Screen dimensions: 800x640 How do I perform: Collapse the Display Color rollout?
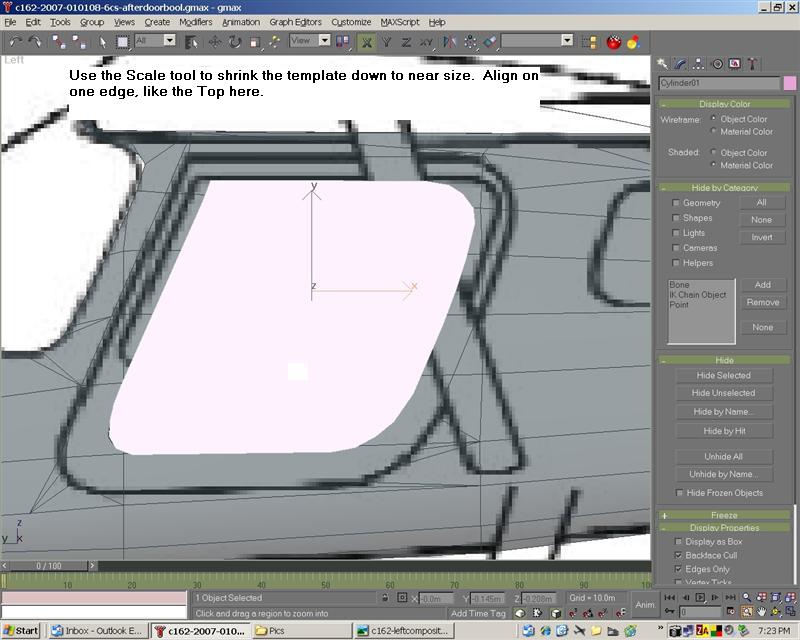pos(724,104)
